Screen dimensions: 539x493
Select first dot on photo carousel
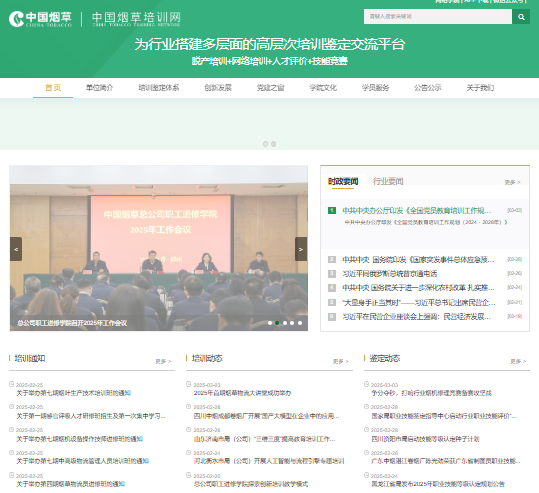pyautogui.click(x=270, y=323)
